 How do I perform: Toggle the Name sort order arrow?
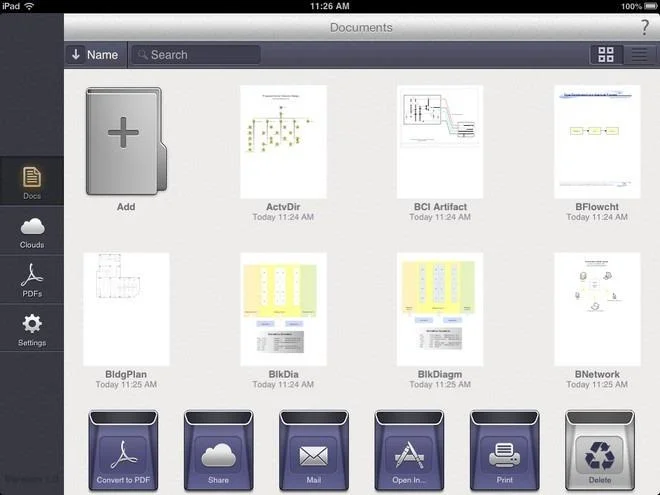point(76,54)
